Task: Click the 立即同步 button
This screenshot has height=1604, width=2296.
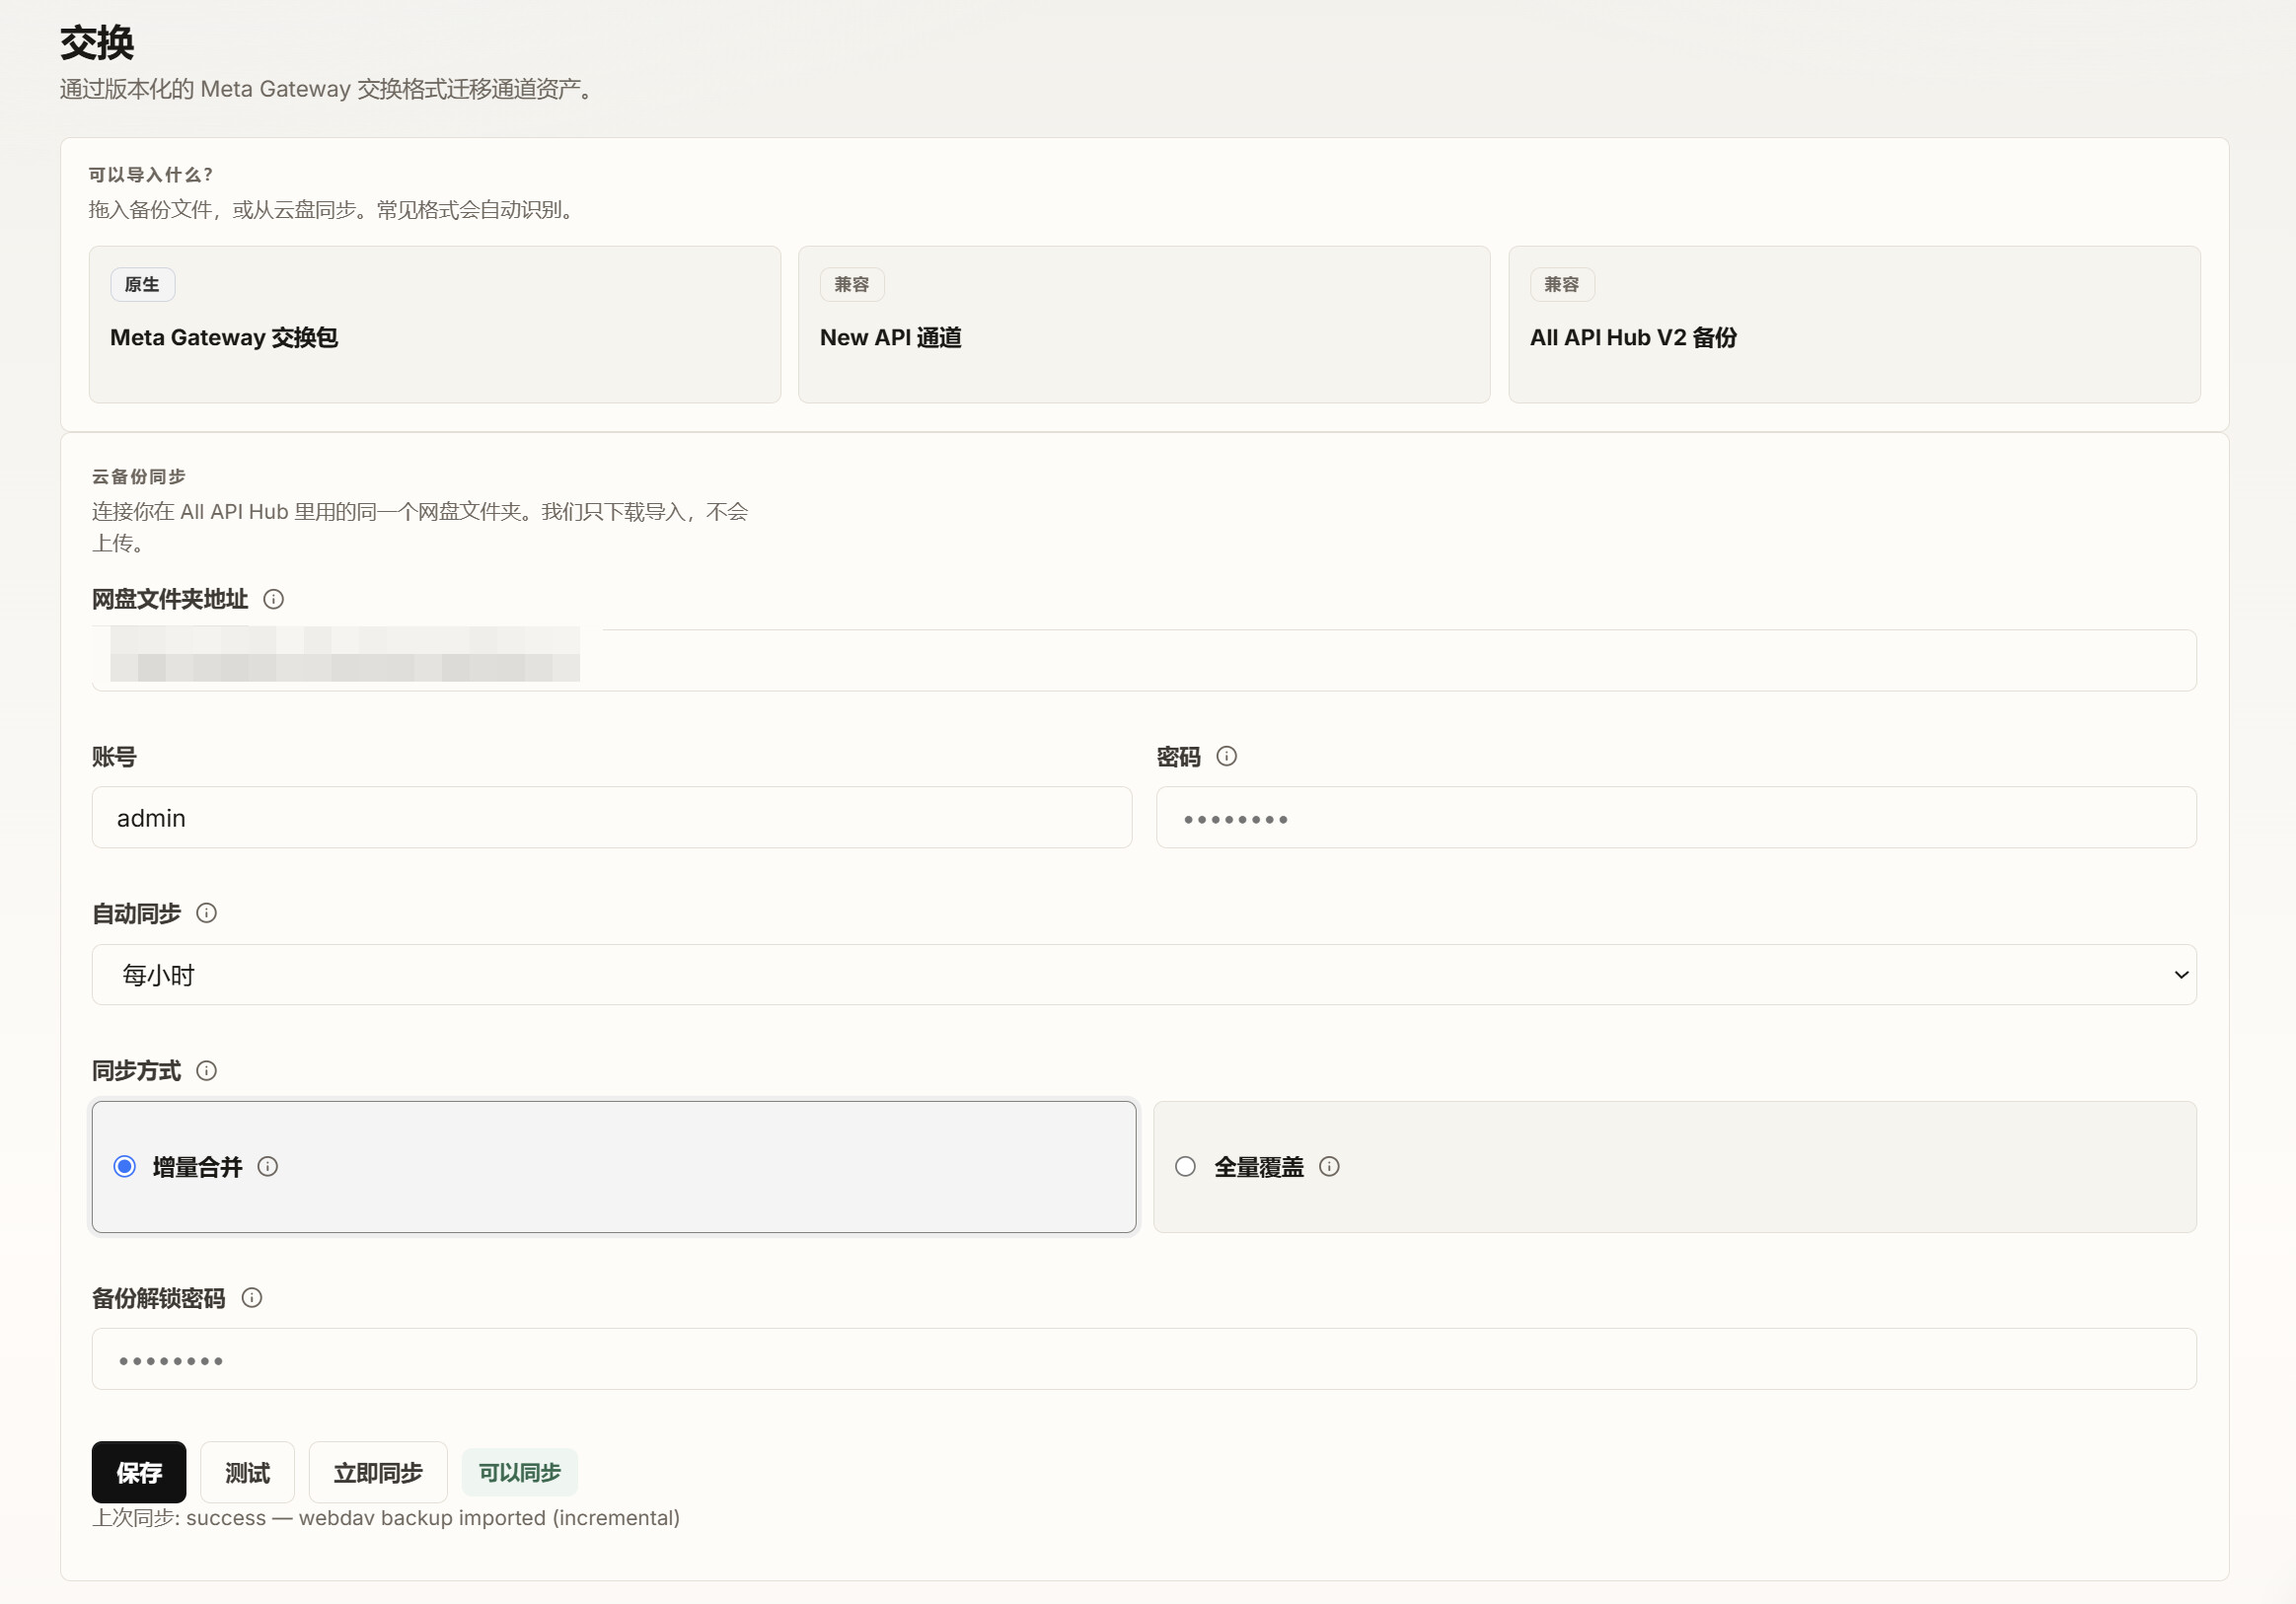Action: [x=378, y=1472]
